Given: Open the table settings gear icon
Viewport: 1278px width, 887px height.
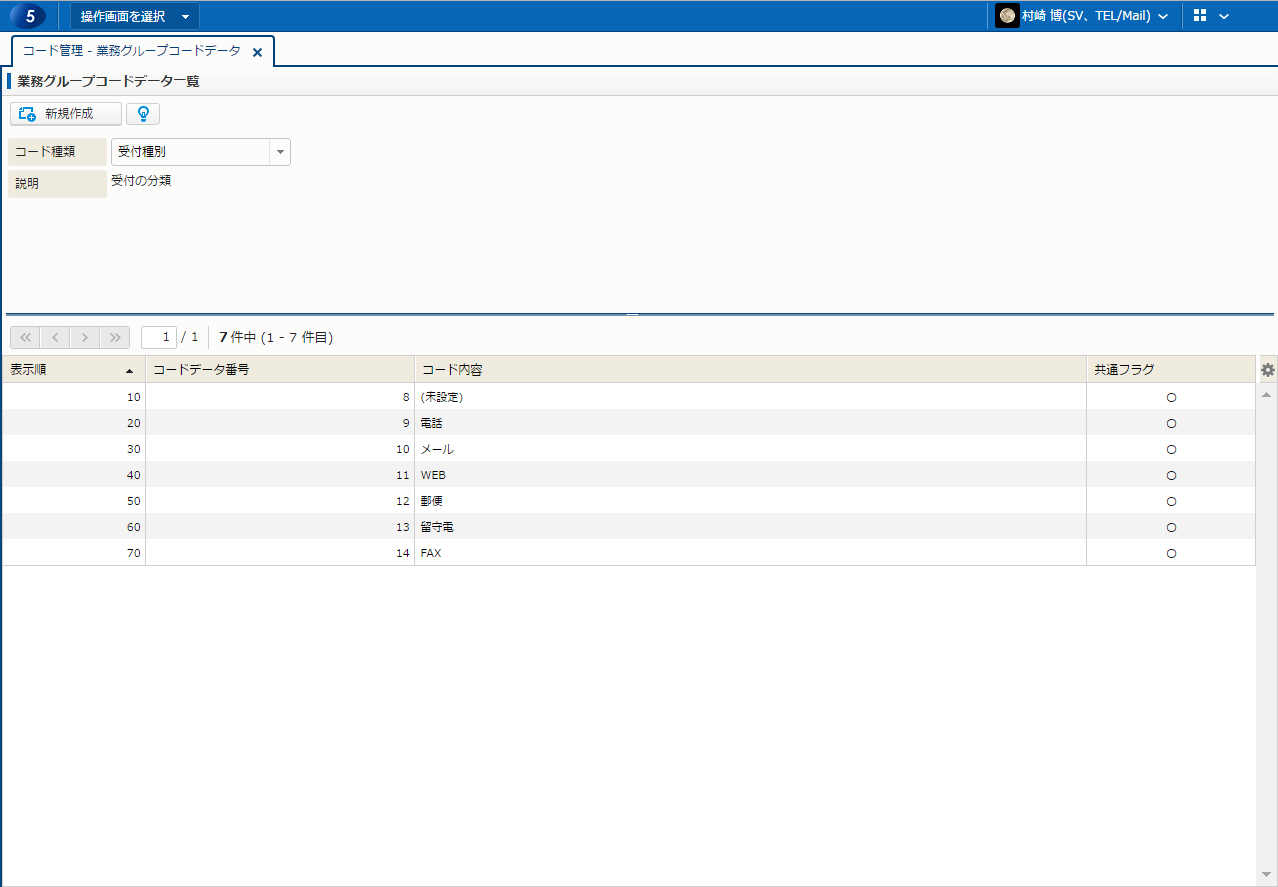Looking at the screenshot, I should 1268,370.
